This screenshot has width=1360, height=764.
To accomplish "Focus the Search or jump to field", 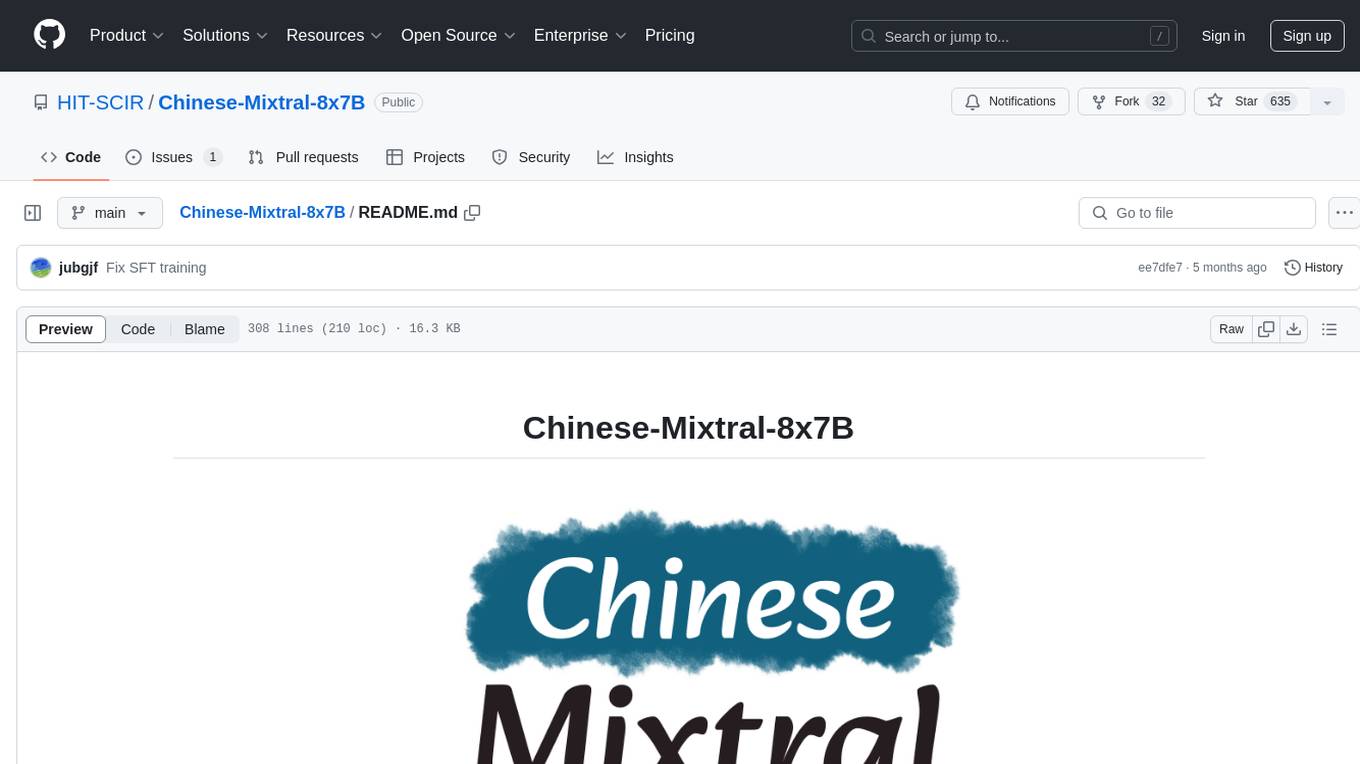I will pos(1014,36).
